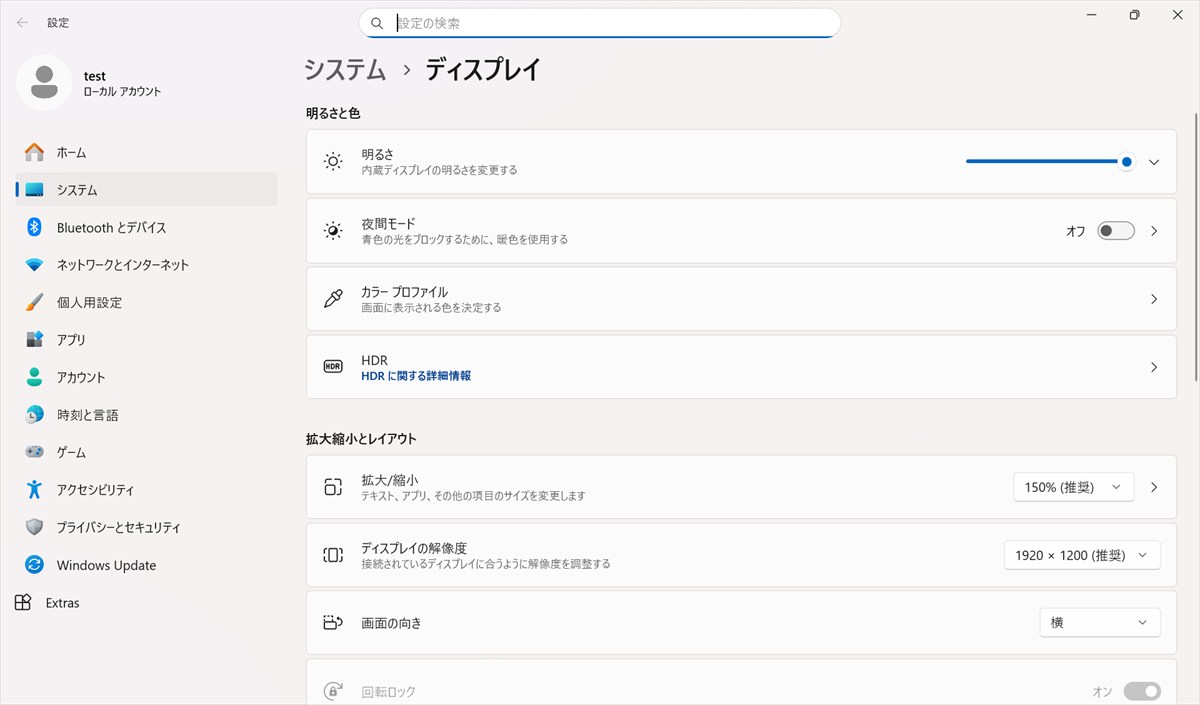1200x705 pixels.
Task: Select ゲーム in the sidebar
Action: click(x=71, y=452)
